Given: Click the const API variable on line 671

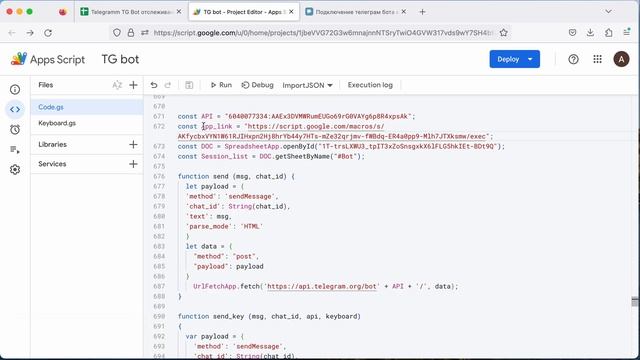Looking at the screenshot, I should point(207,116).
